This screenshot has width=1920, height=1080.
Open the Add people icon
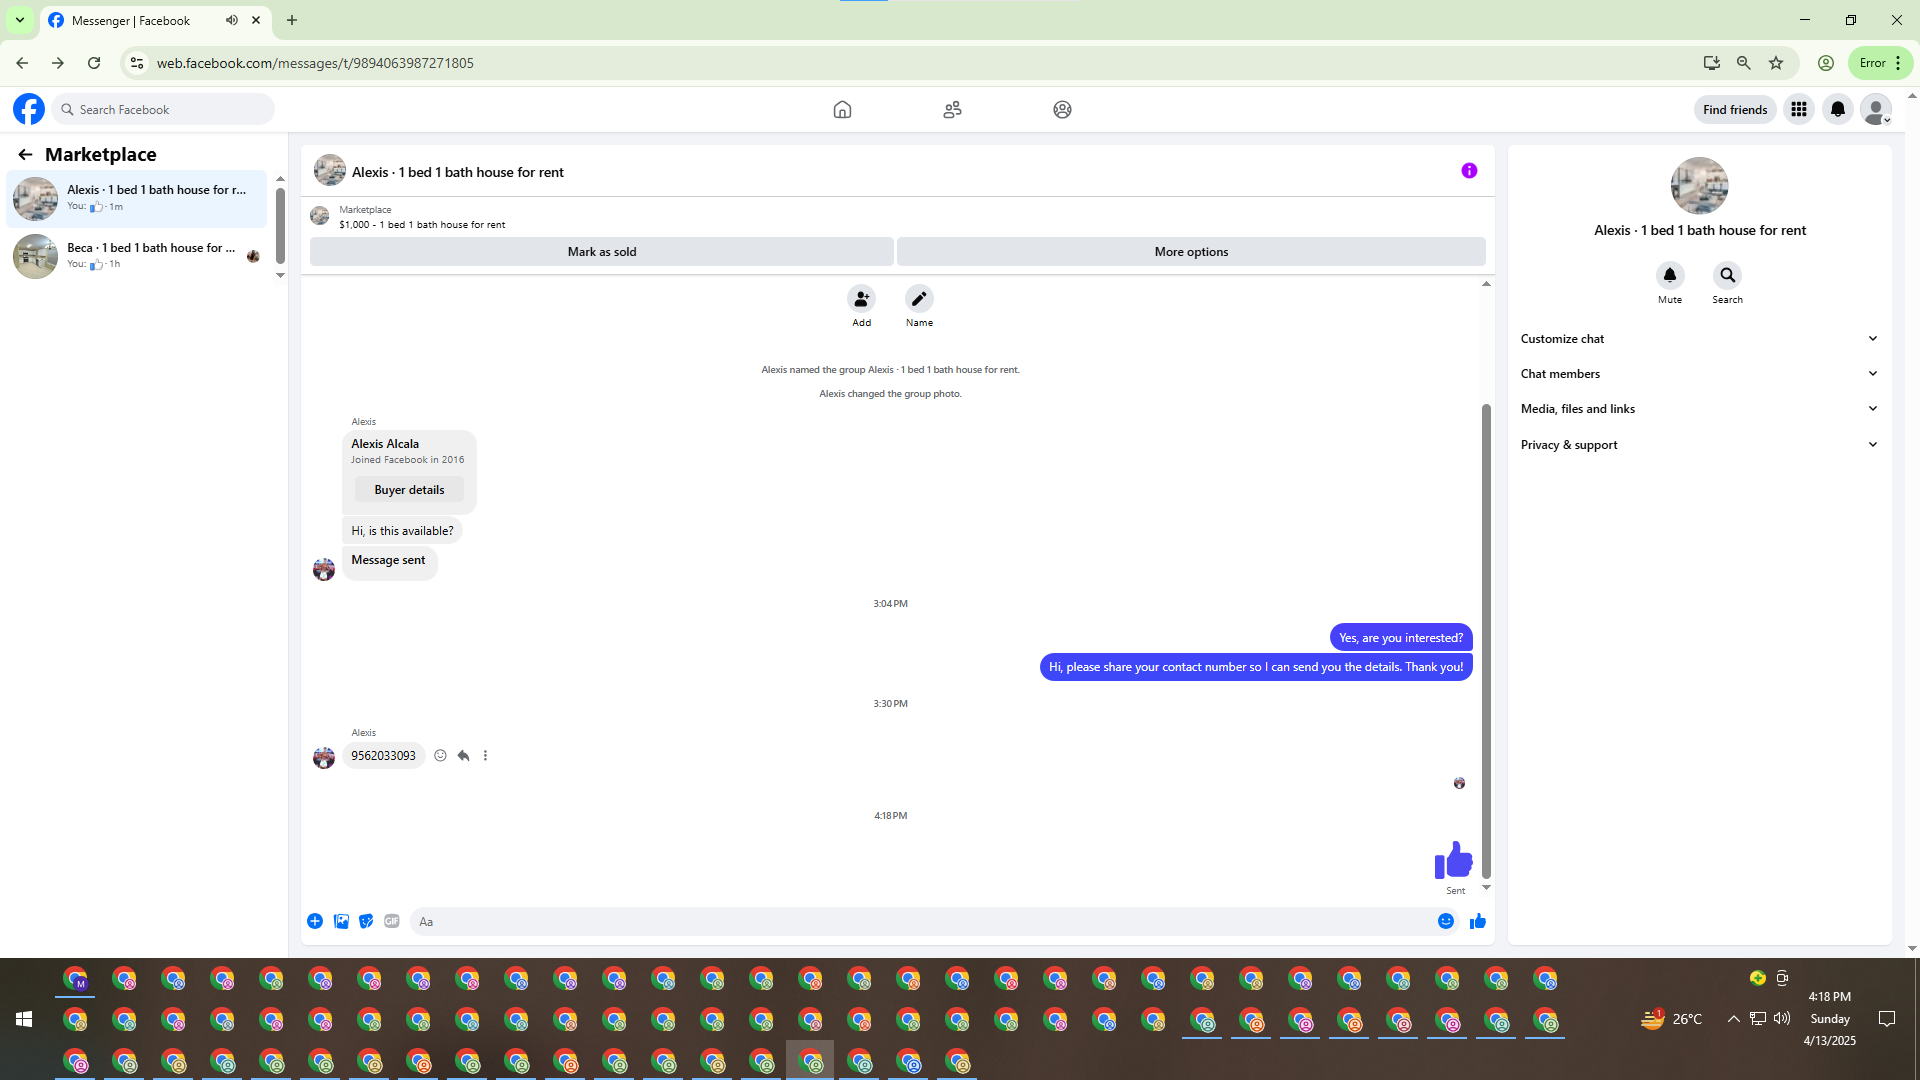[x=861, y=299]
